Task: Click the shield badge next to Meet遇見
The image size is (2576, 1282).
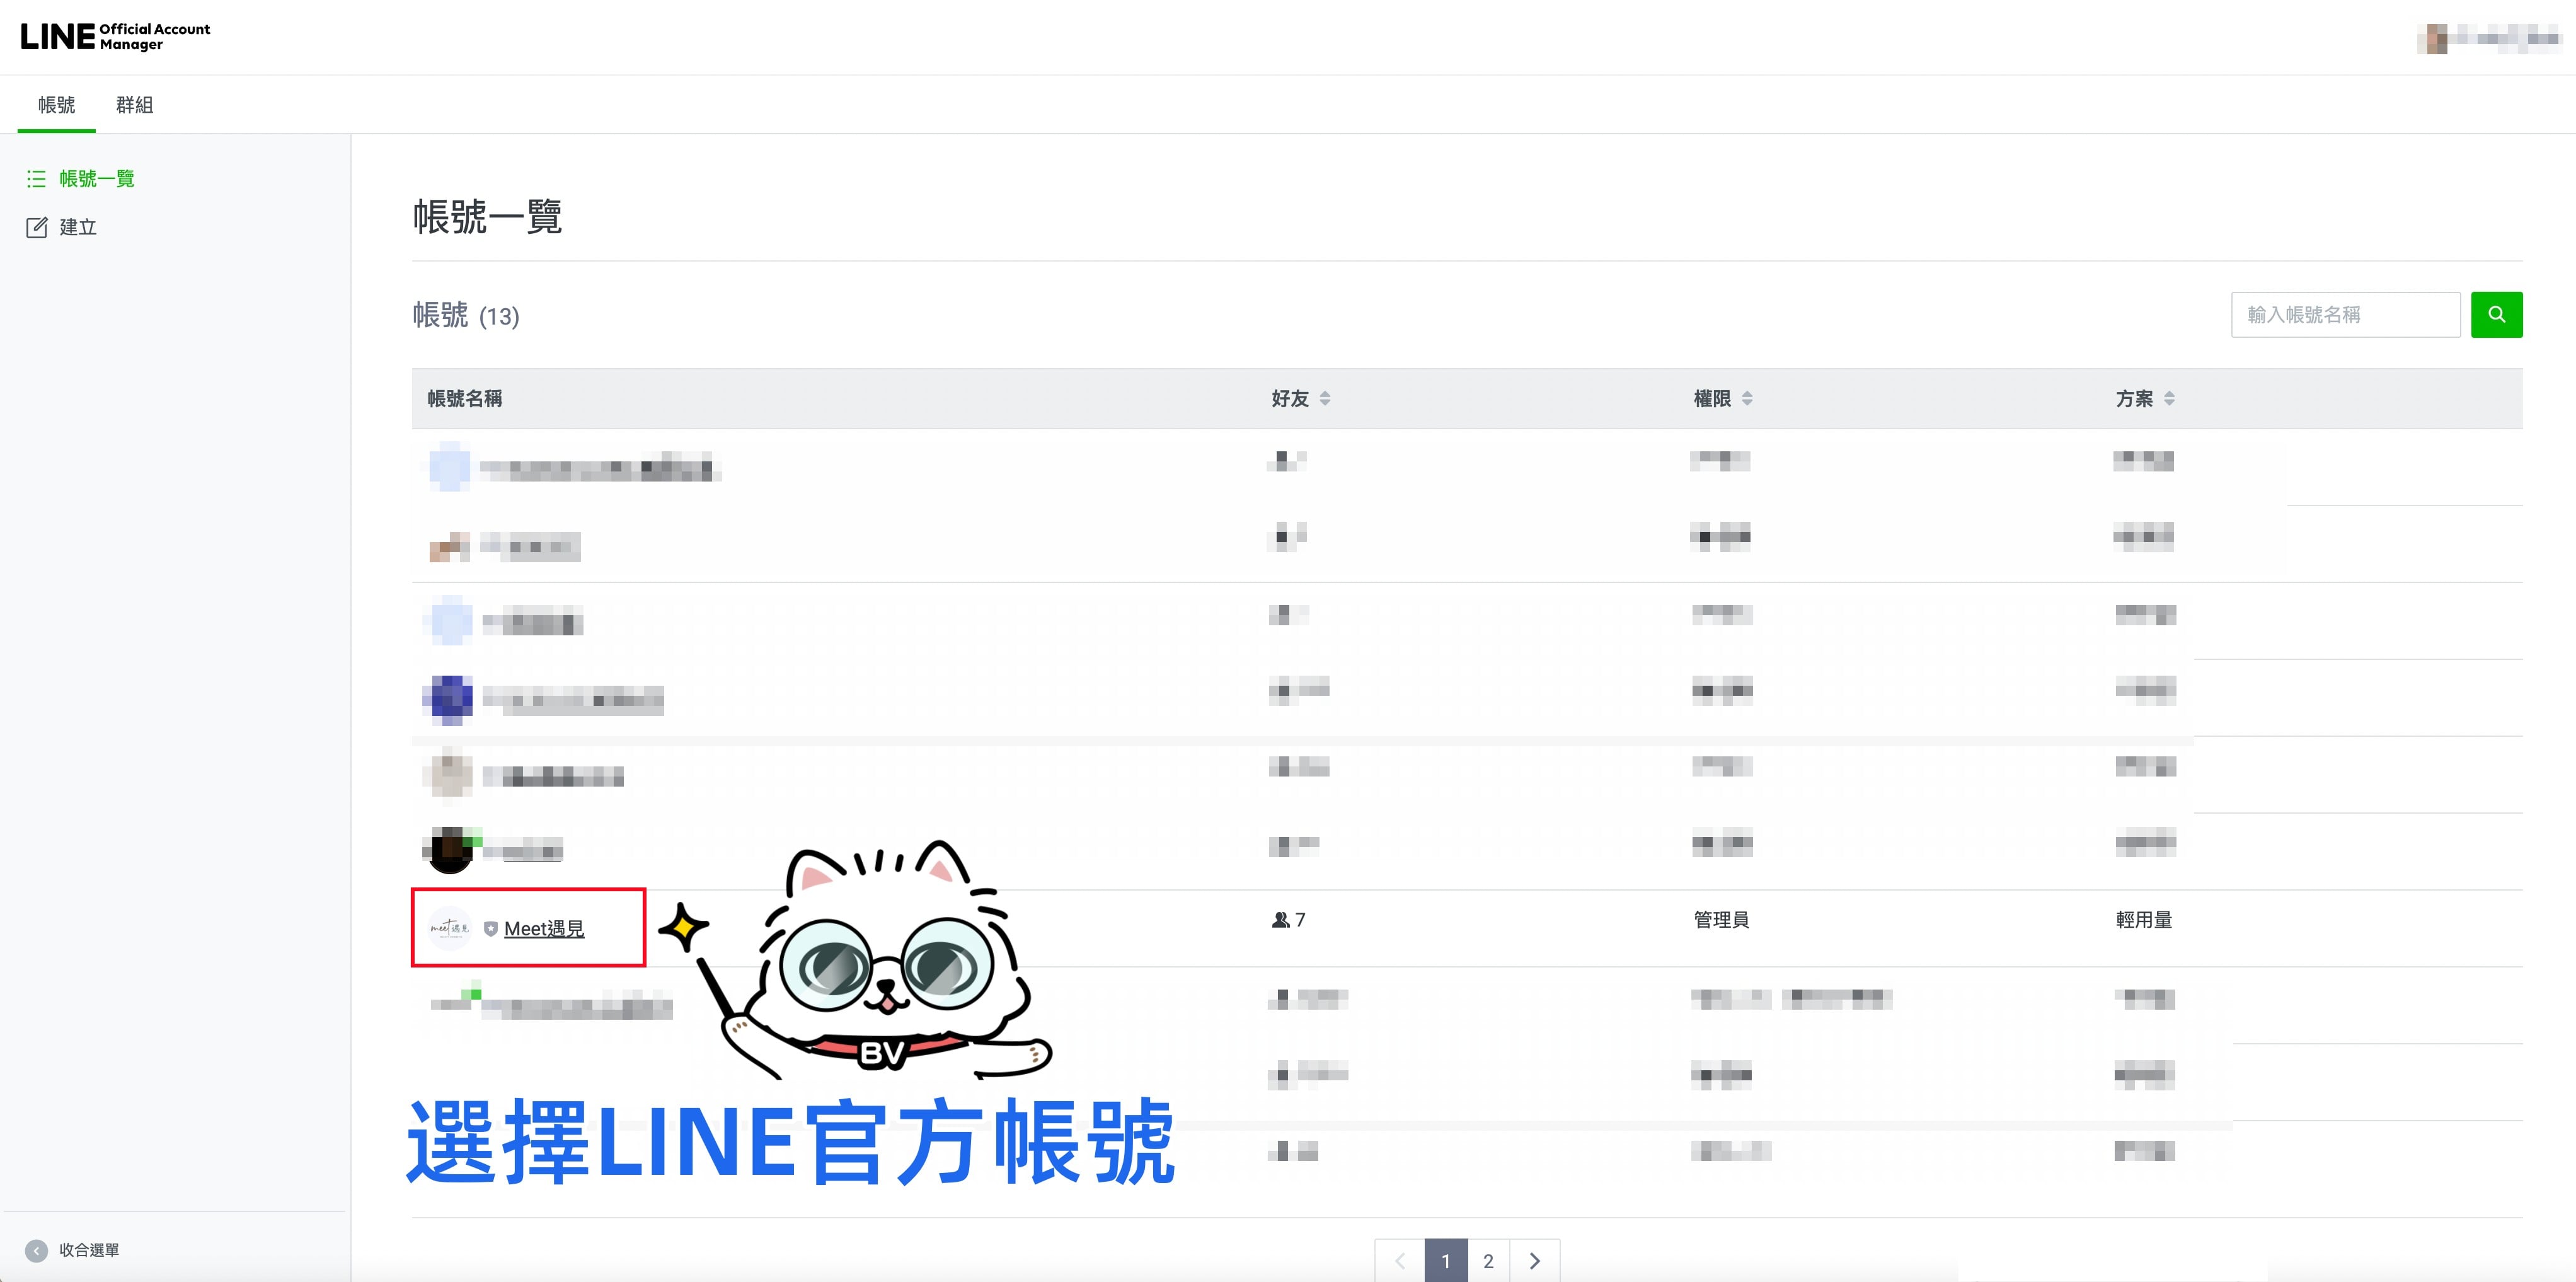Action: (490, 929)
